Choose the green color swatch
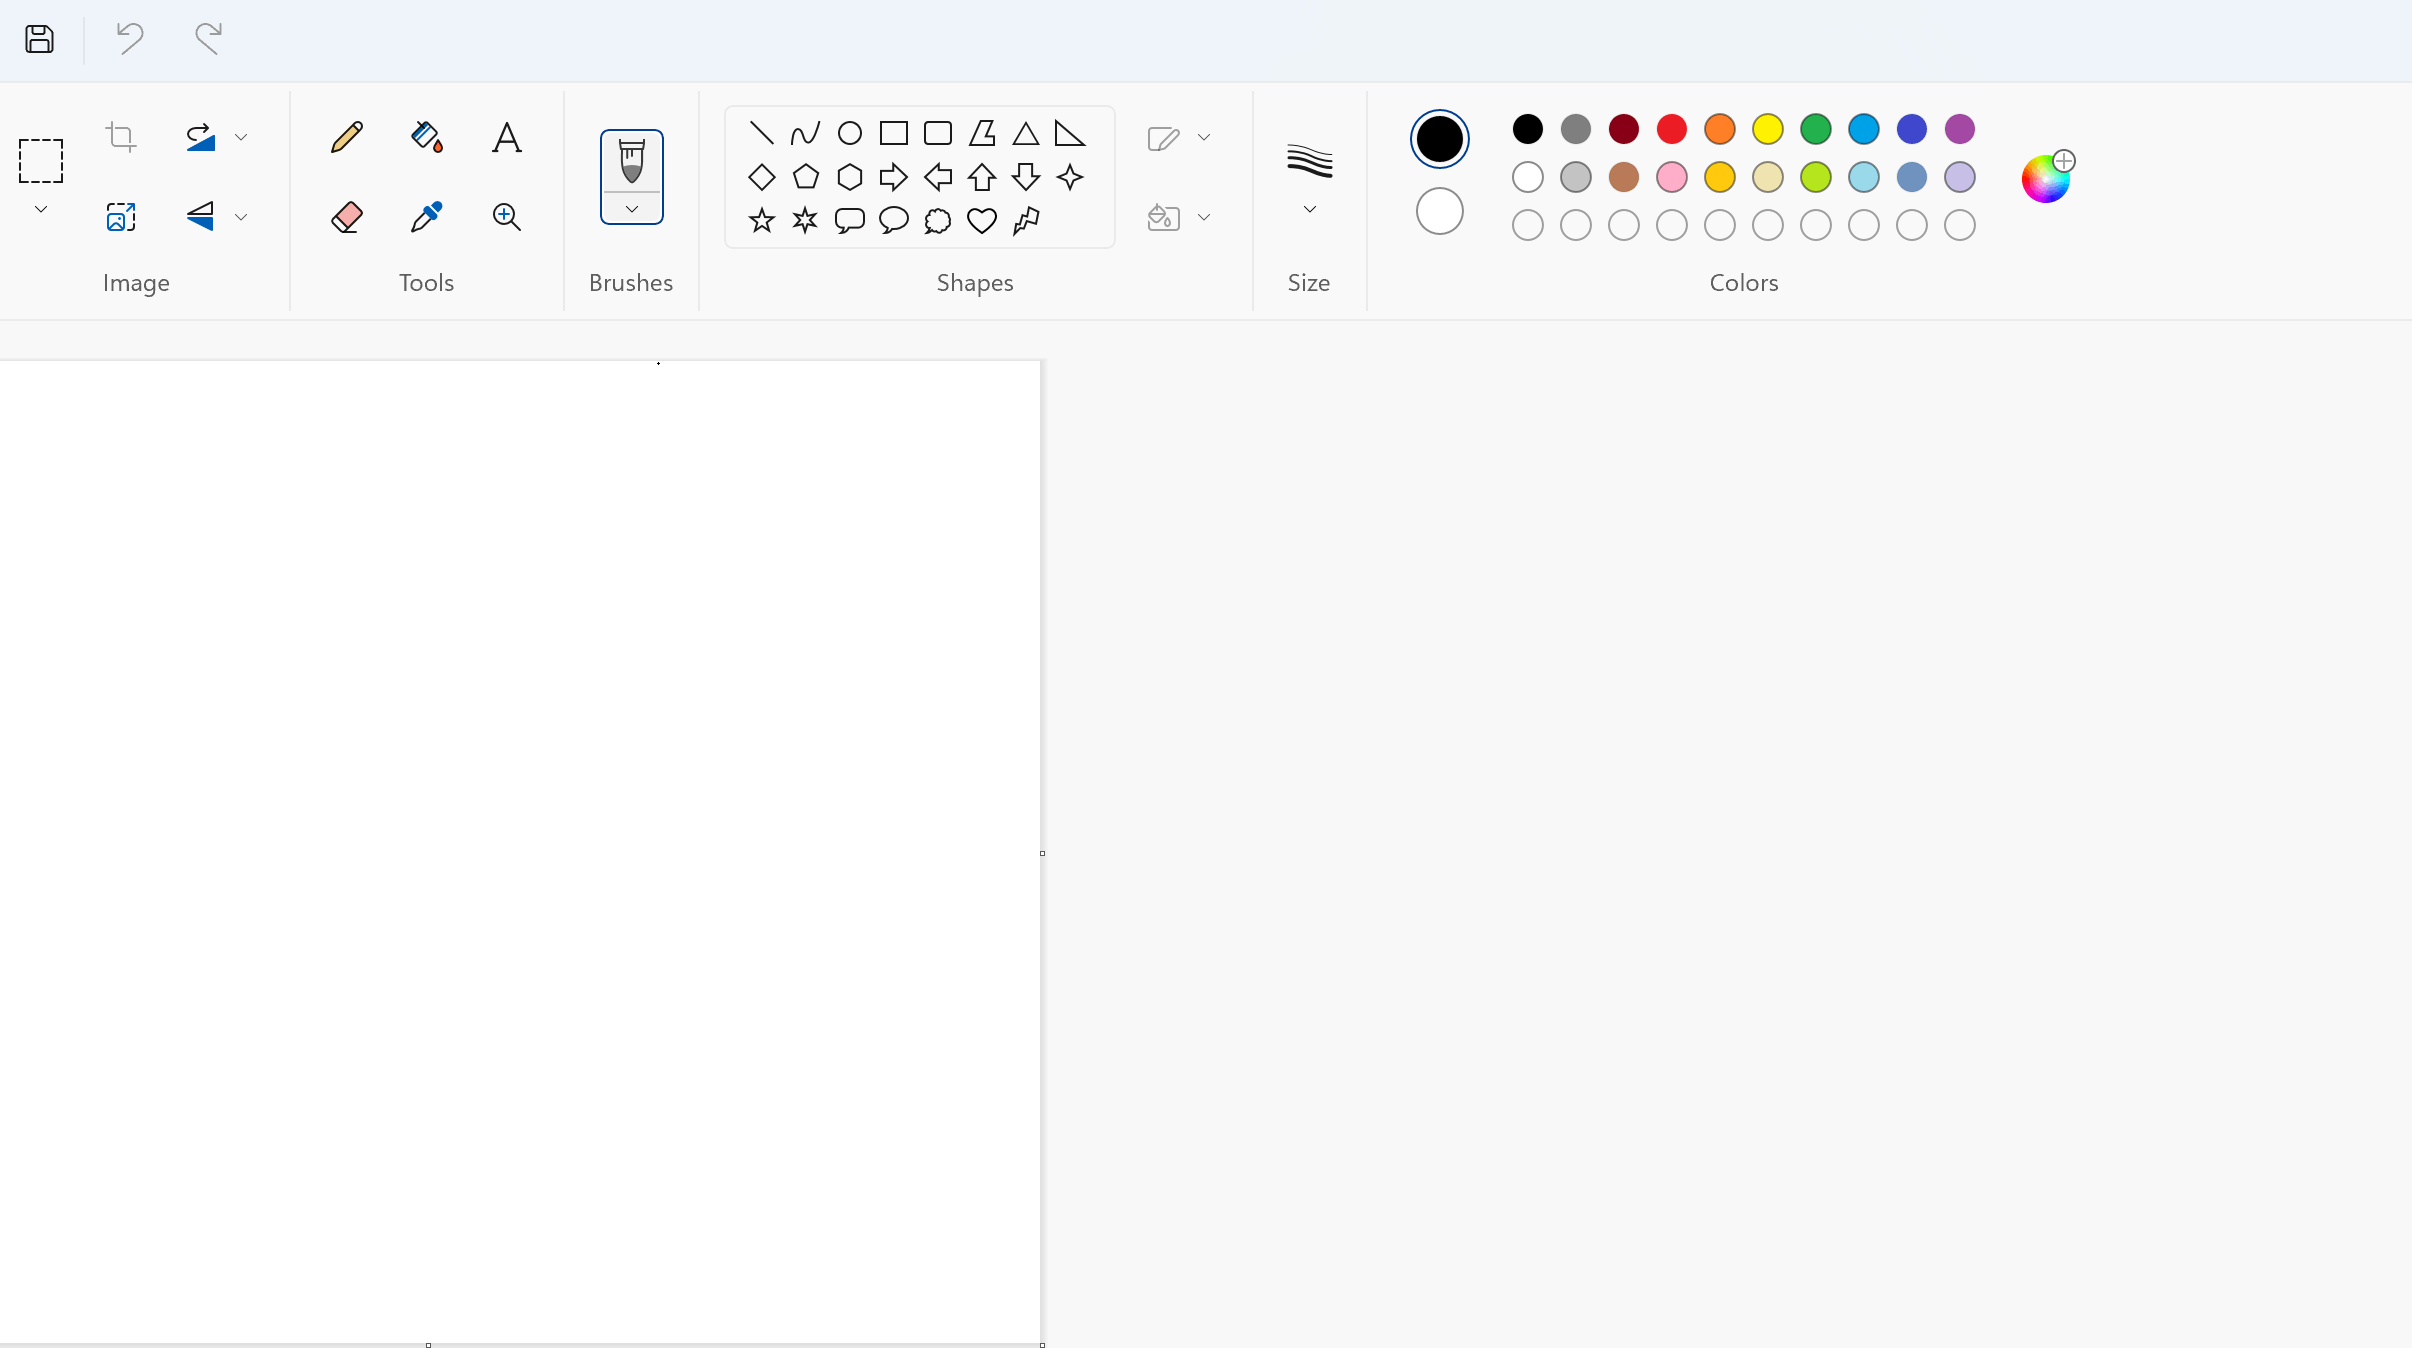Viewport: 2412px width, 1348px height. pyautogui.click(x=1816, y=129)
